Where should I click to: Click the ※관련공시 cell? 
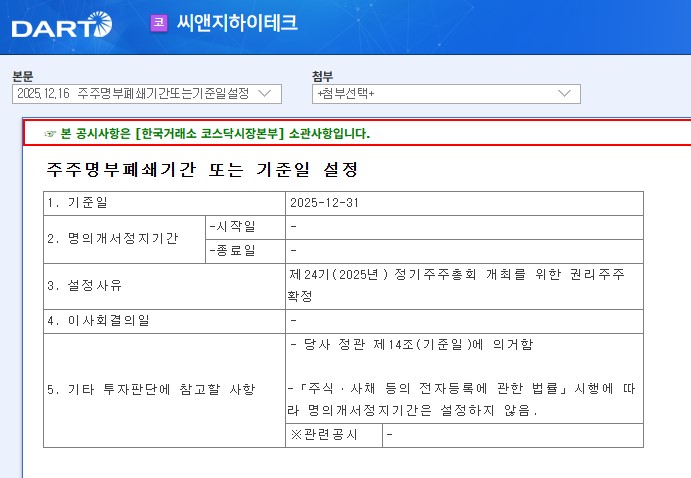click(x=322, y=435)
